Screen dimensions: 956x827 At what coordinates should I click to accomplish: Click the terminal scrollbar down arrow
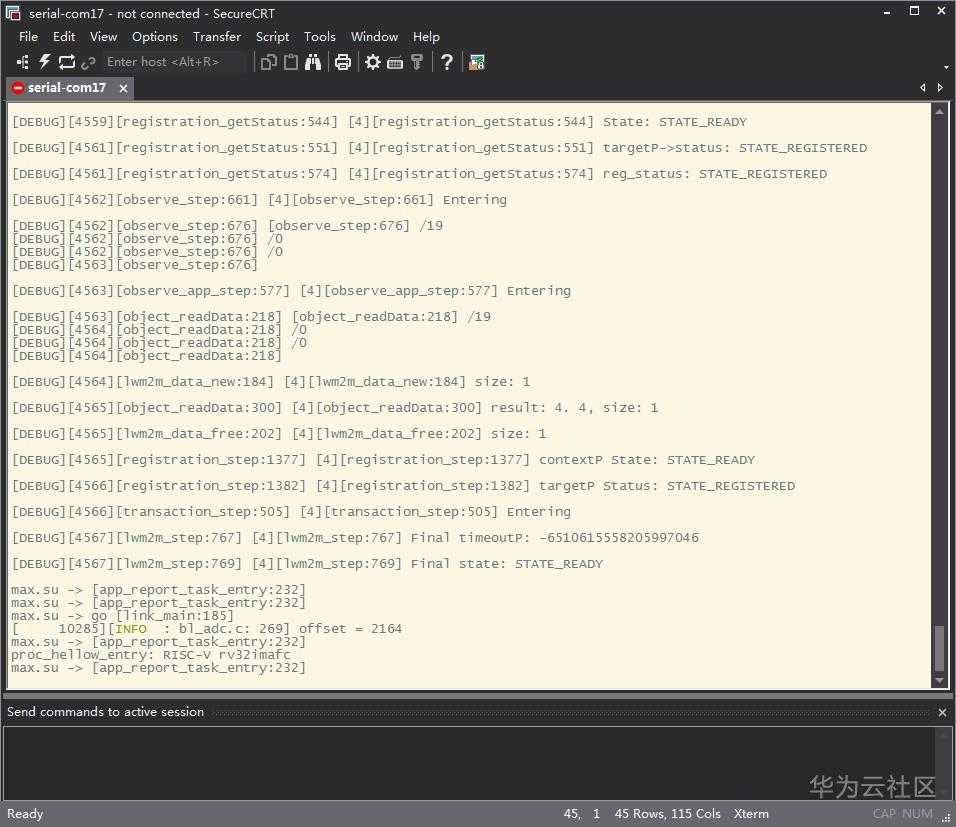pyautogui.click(x=940, y=681)
